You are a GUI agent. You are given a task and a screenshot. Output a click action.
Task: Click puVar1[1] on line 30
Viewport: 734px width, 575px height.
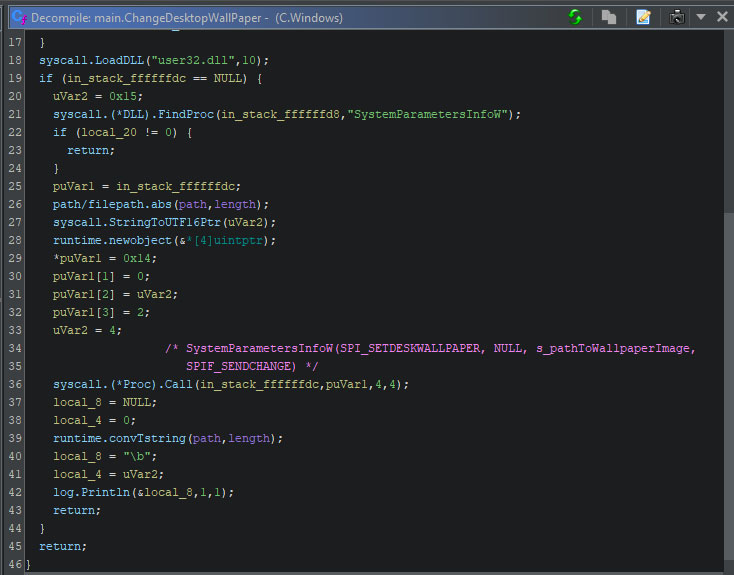pos(84,276)
